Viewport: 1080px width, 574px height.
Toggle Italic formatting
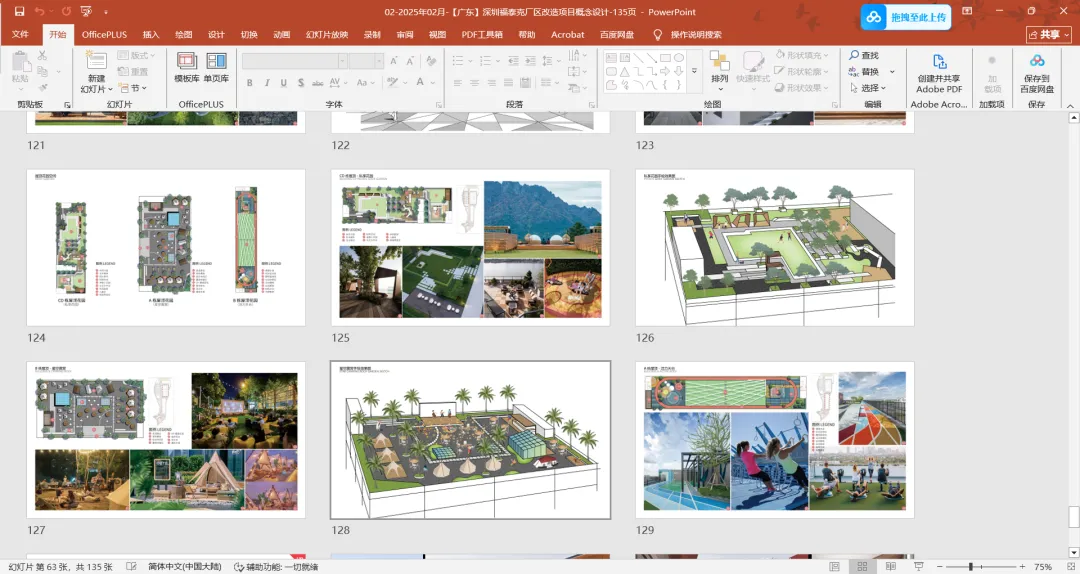[267, 83]
